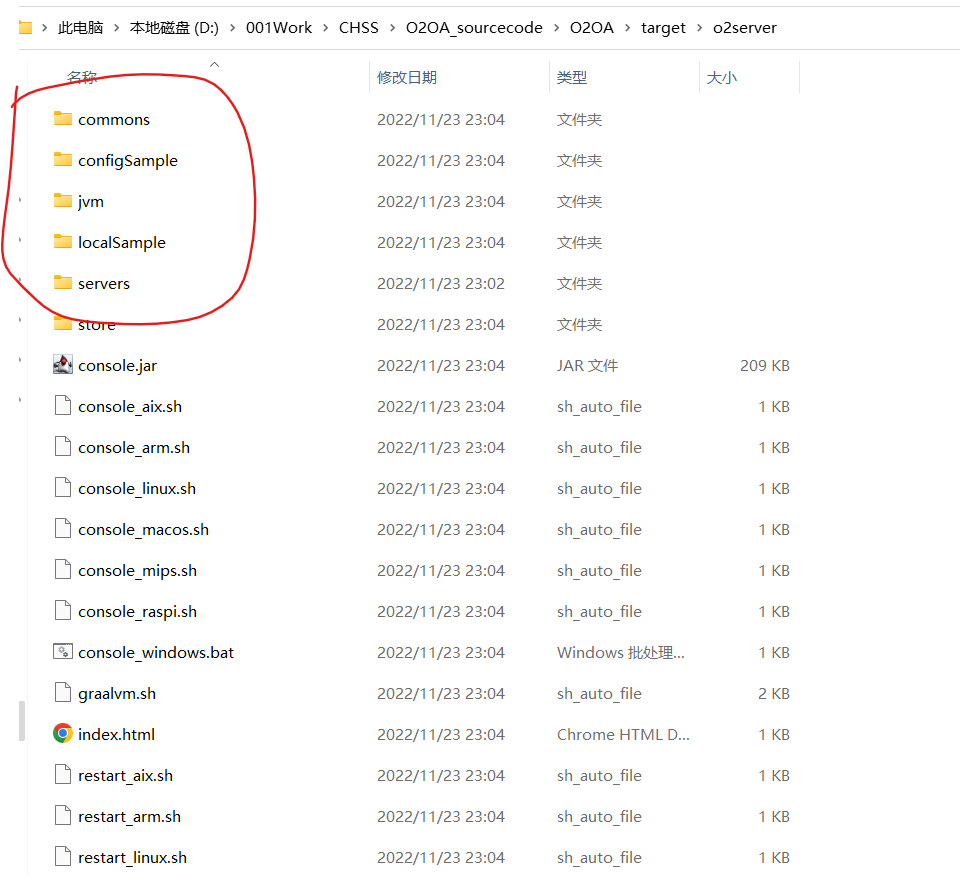960x892 pixels.
Task: Select console.jar file name
Action: (x=118, y=365)
